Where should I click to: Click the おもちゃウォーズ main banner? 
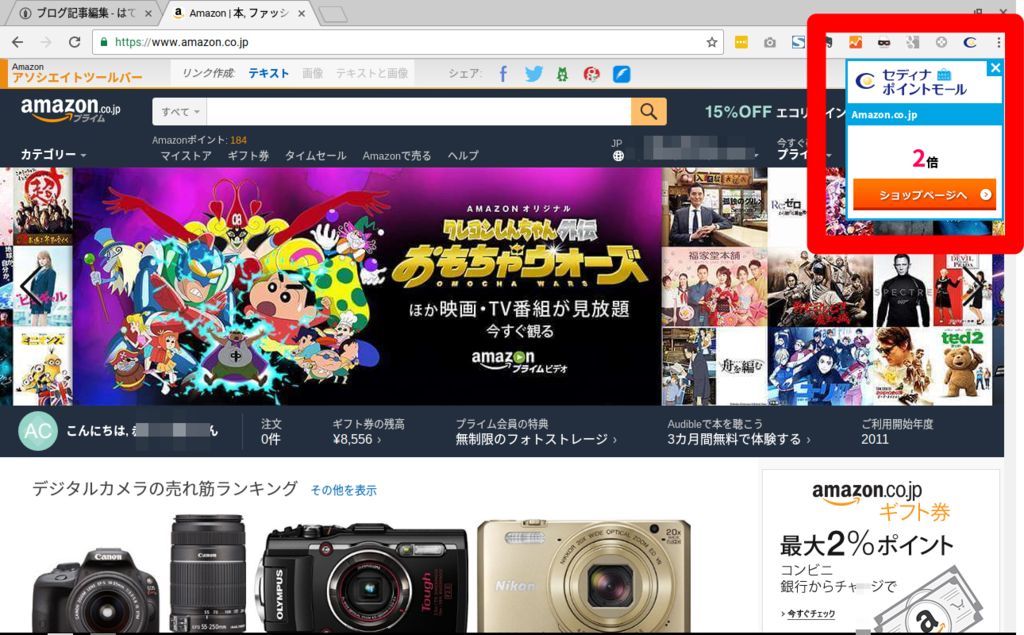[367, 286]
